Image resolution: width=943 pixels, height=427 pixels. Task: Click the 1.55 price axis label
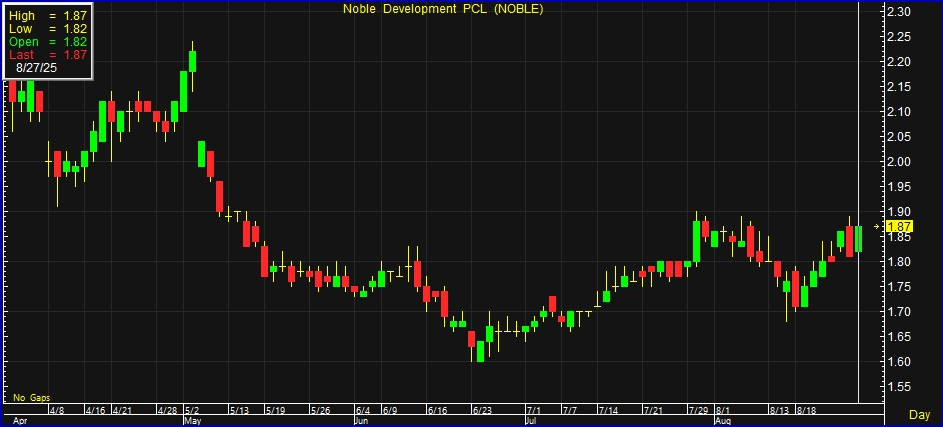tap(900, 387)
